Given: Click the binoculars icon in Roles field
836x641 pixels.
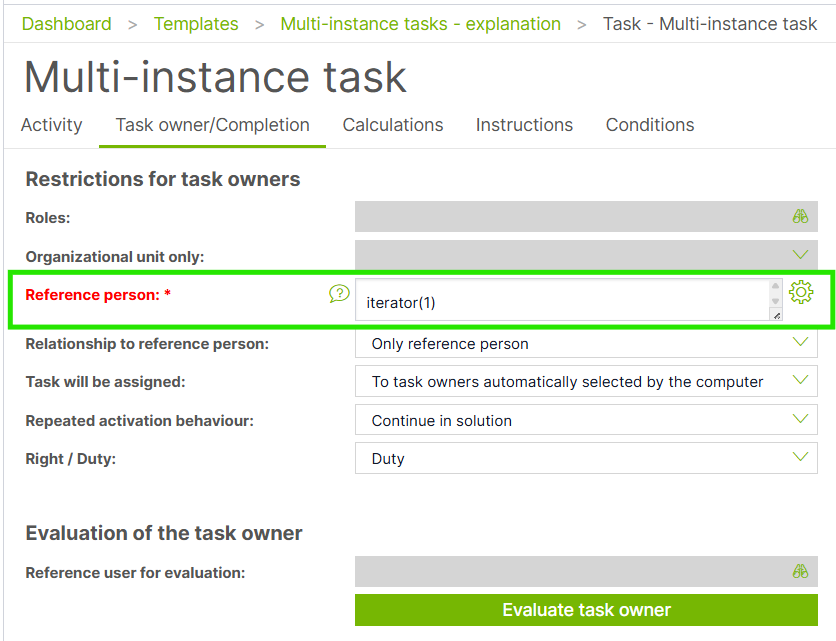Looking at the screenshot, I should [x=800, y=216].
